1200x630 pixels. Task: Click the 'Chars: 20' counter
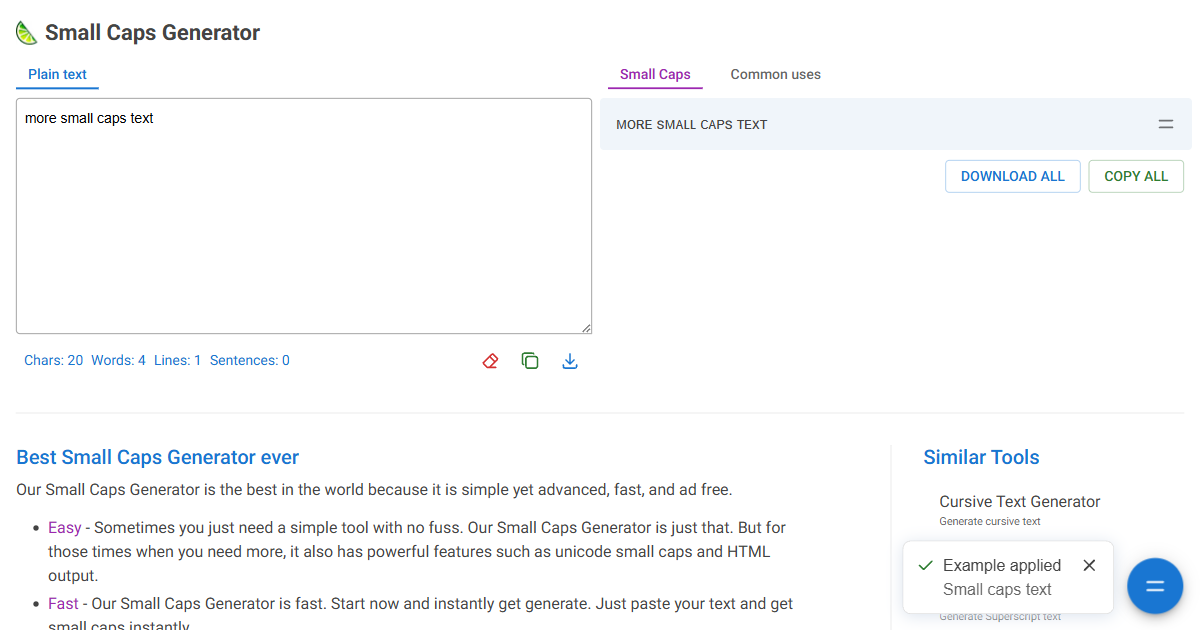point(53,360)
